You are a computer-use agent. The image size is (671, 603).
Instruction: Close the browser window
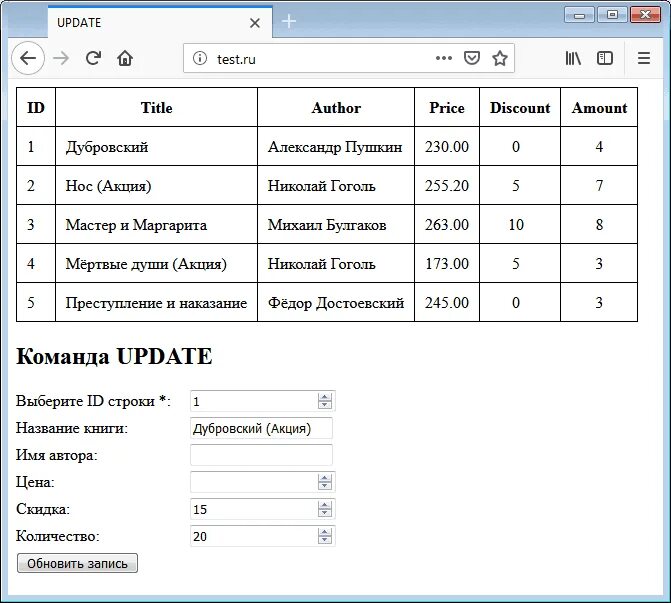tap(645, 15)
